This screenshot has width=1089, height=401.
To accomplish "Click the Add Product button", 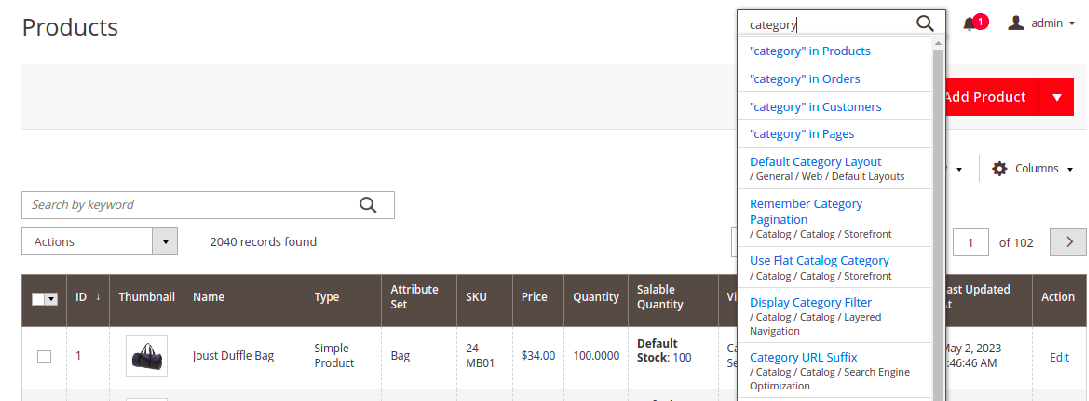I will pos(984,97).
